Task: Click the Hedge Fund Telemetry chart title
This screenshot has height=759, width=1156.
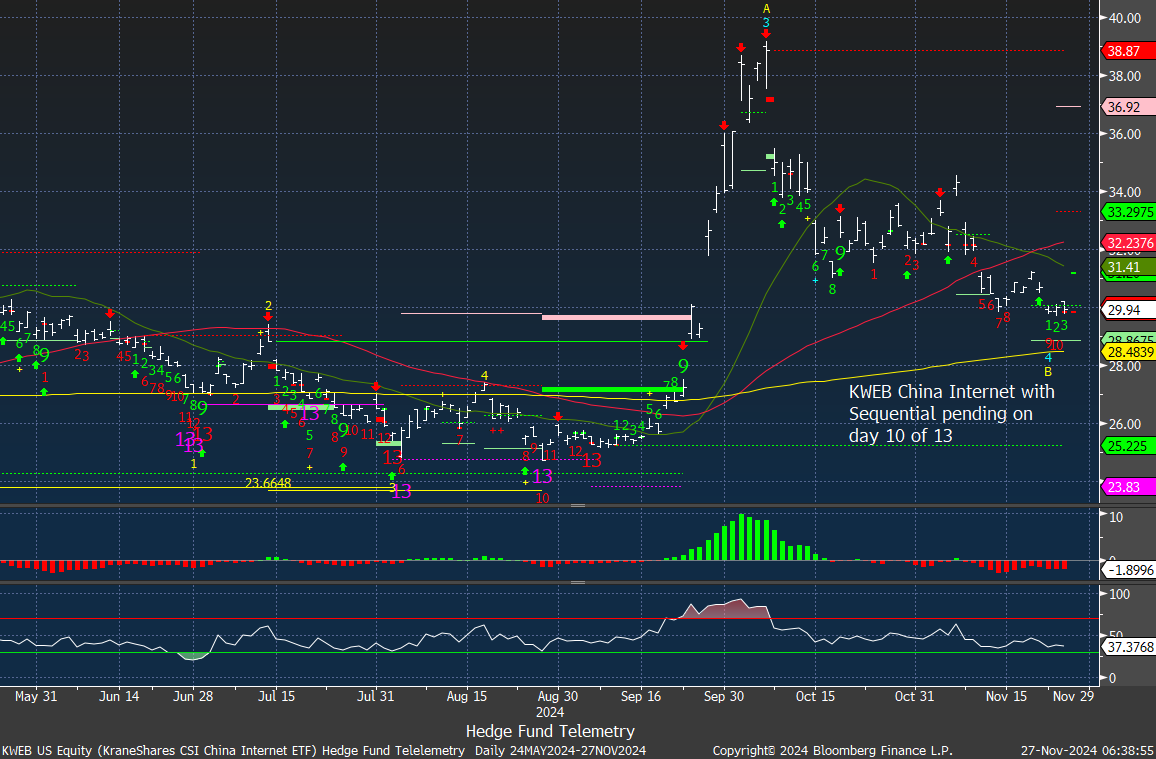Action: click(x=550, y=731)
